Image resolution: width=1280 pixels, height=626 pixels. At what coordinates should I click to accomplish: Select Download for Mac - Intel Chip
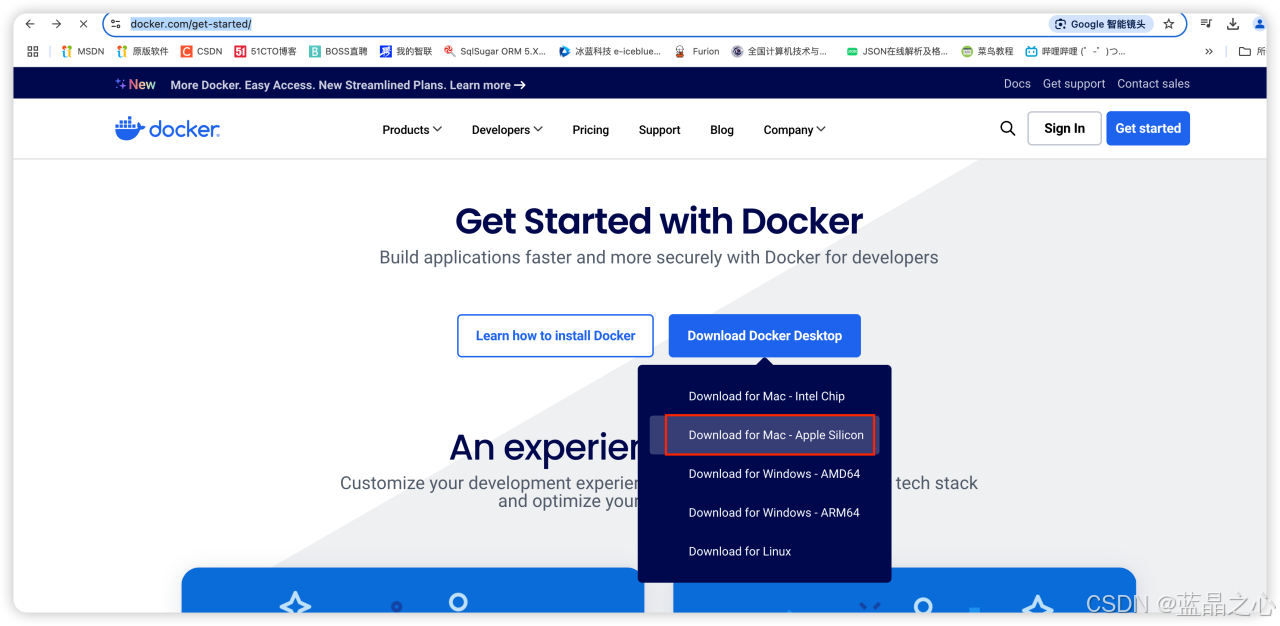pyautogui.click(x=766, y=396)
